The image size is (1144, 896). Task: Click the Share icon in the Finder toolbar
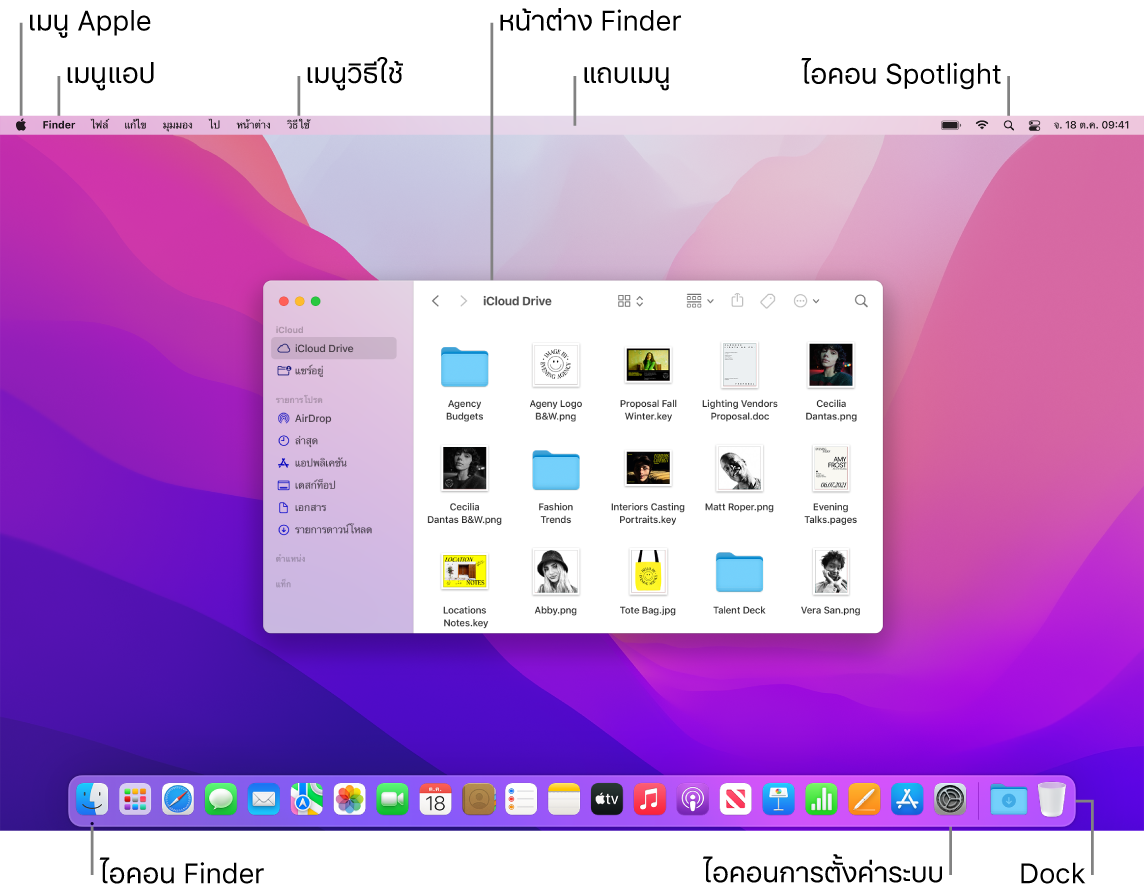(x=738, y=300)
